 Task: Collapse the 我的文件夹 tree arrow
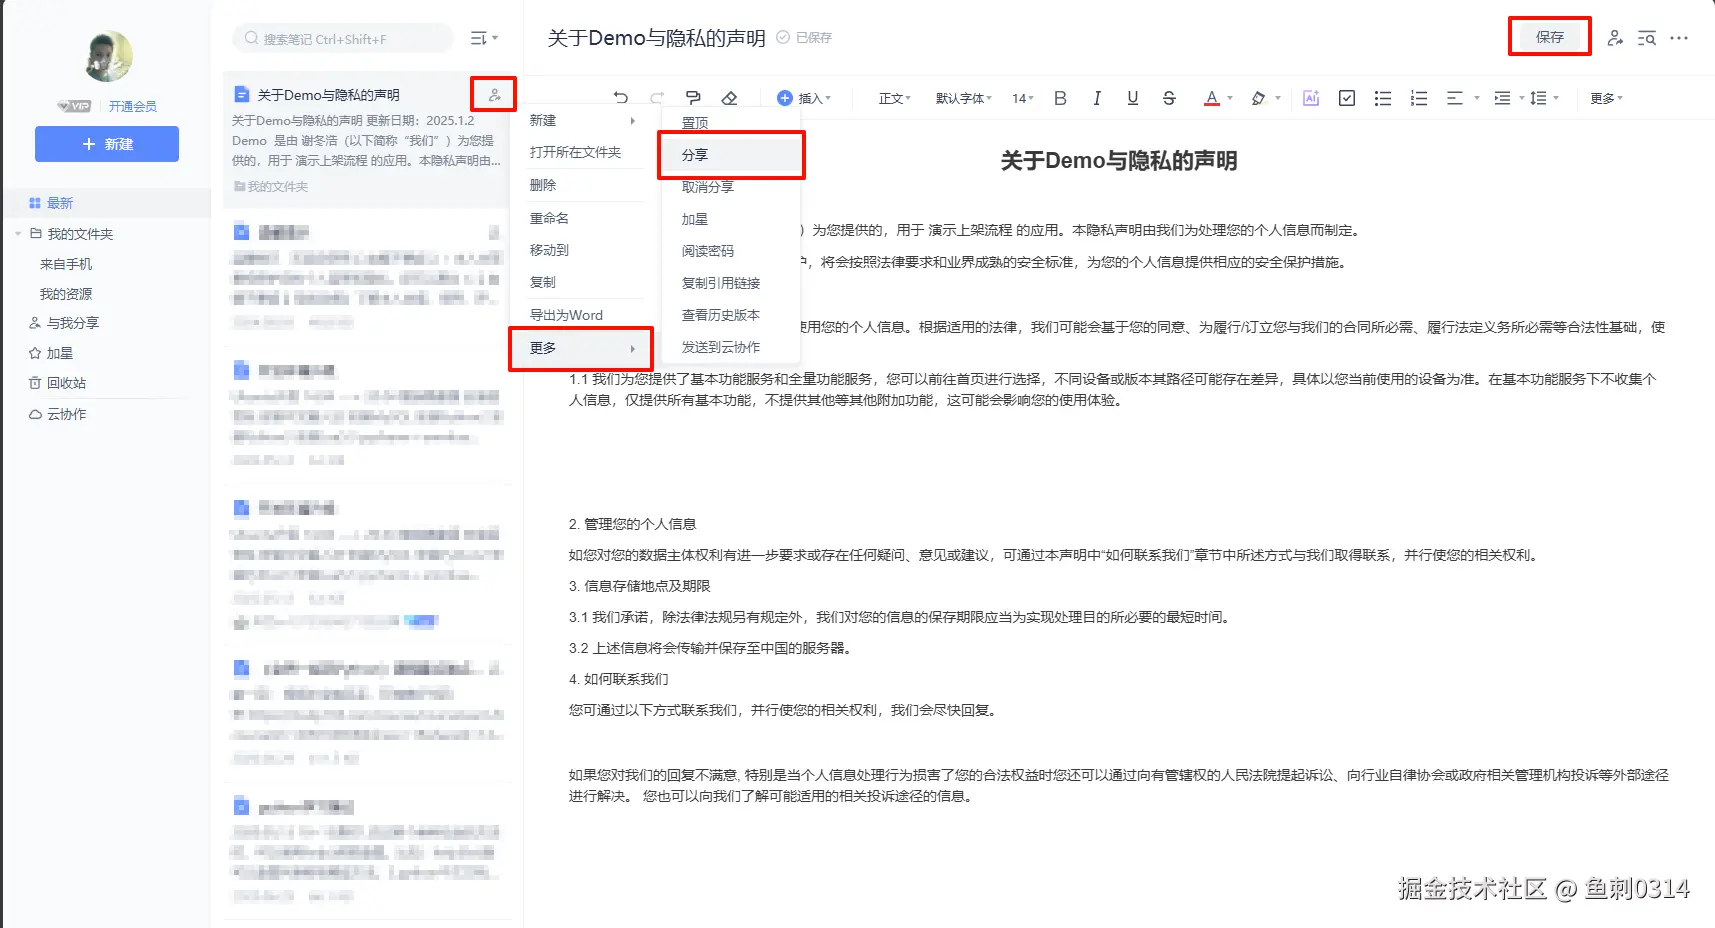coord(18,234)
